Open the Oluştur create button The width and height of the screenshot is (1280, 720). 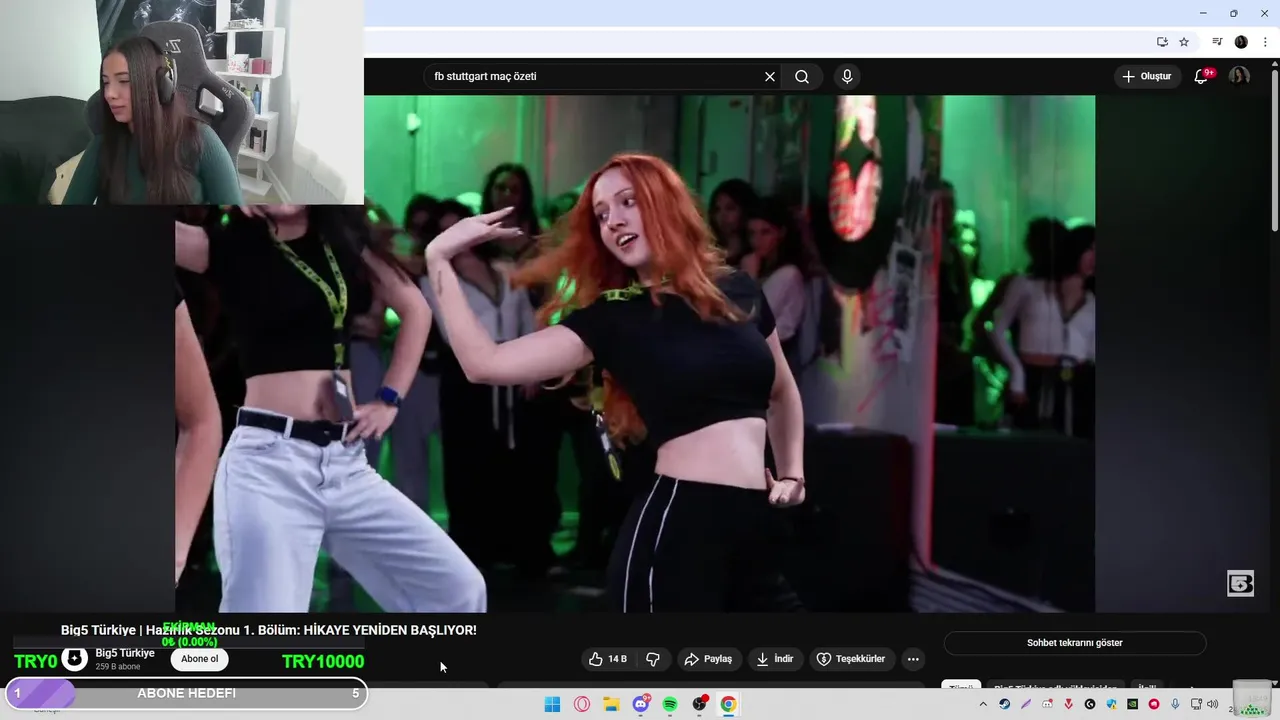[x=1146, y=77]
